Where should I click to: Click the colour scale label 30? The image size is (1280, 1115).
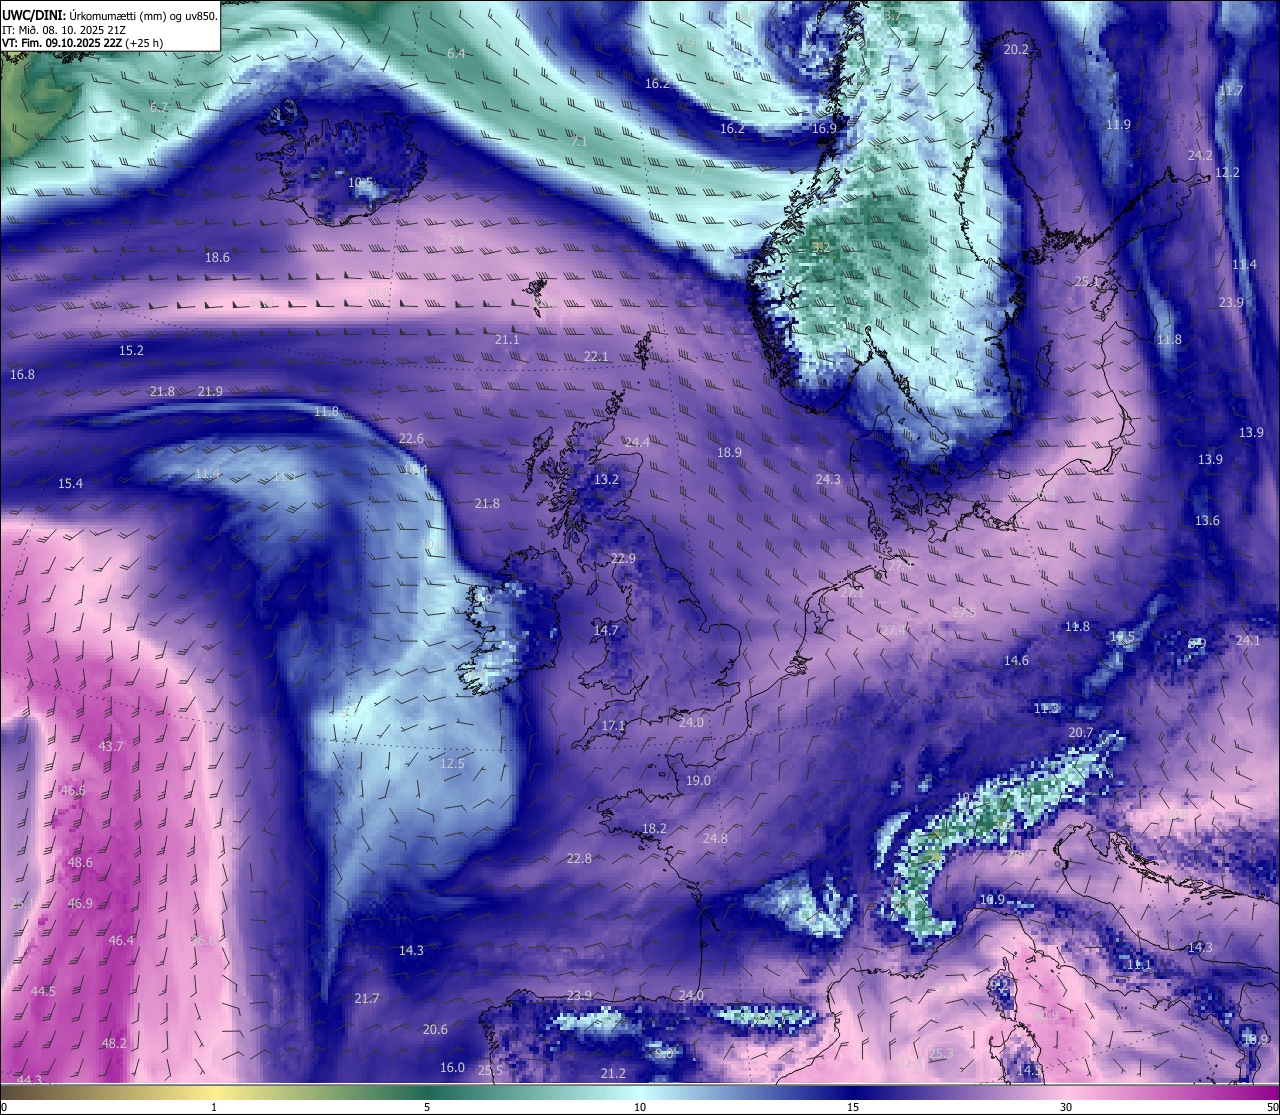(1066, 1107)
